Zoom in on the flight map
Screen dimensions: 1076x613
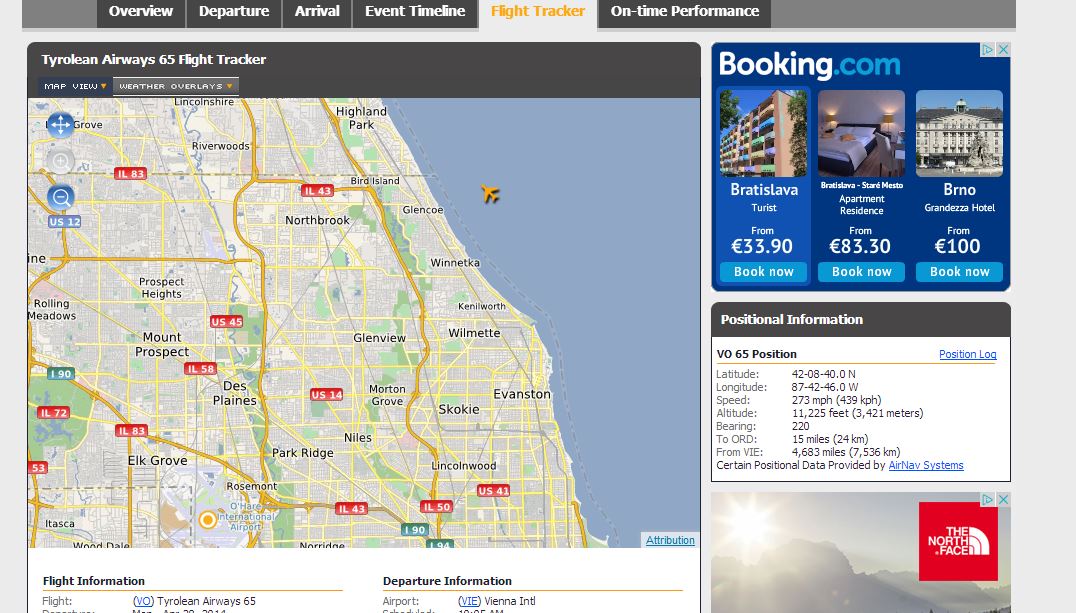pos(60,162)
